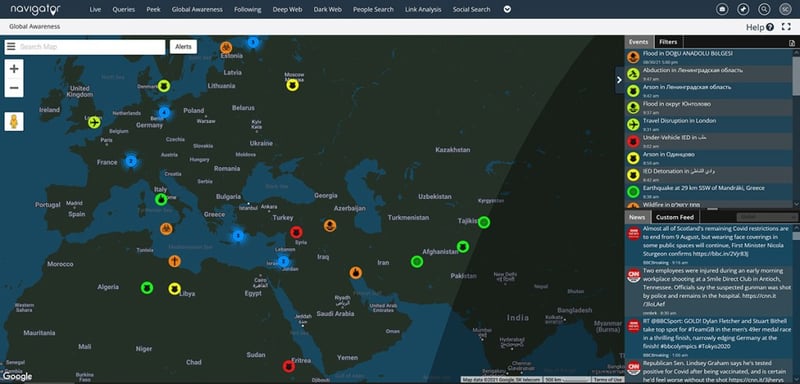Viewport: 800px width, 384px height.
Task: Select the 'Flood in DOĞU ANADOLU BöLGESİ' event
Action: [709, 57]
